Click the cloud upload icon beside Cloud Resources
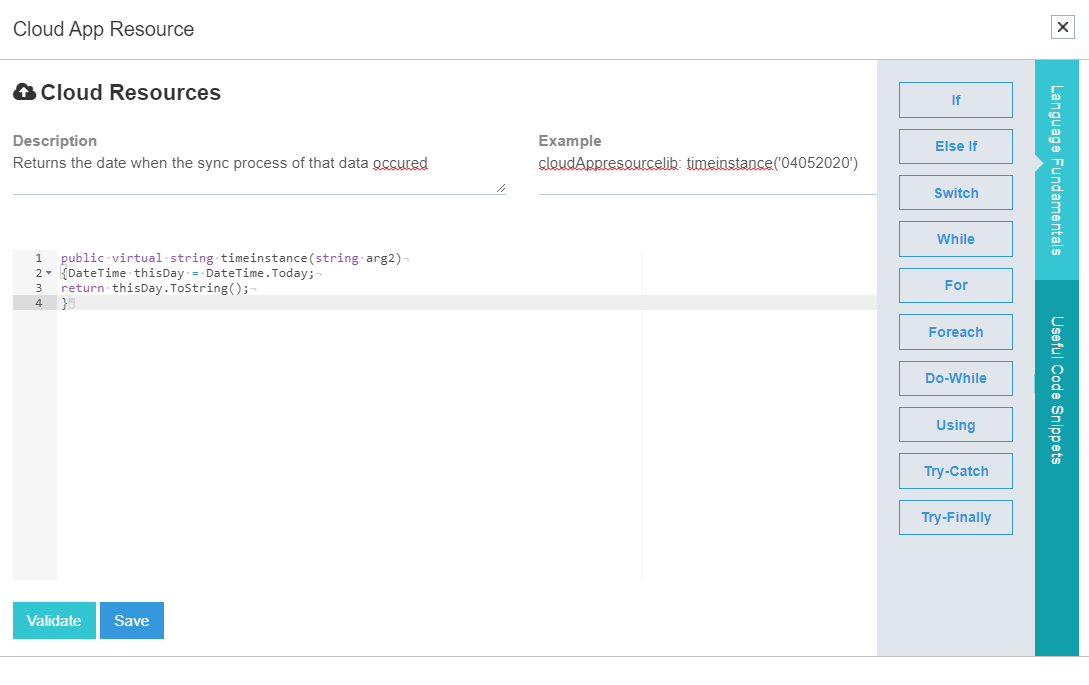 25,93
